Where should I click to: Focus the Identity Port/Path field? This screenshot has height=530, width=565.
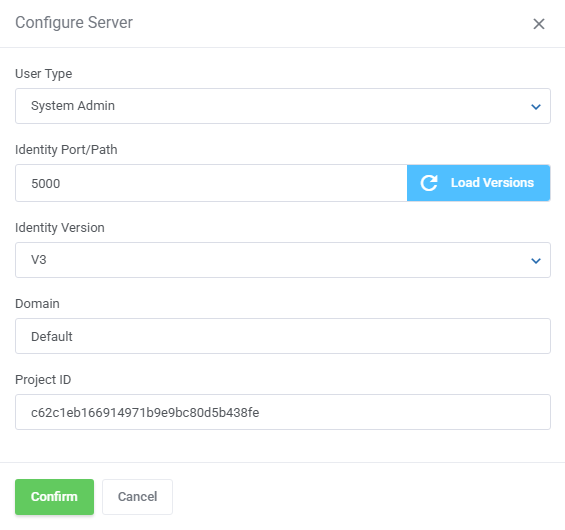[x=211, y=183]
